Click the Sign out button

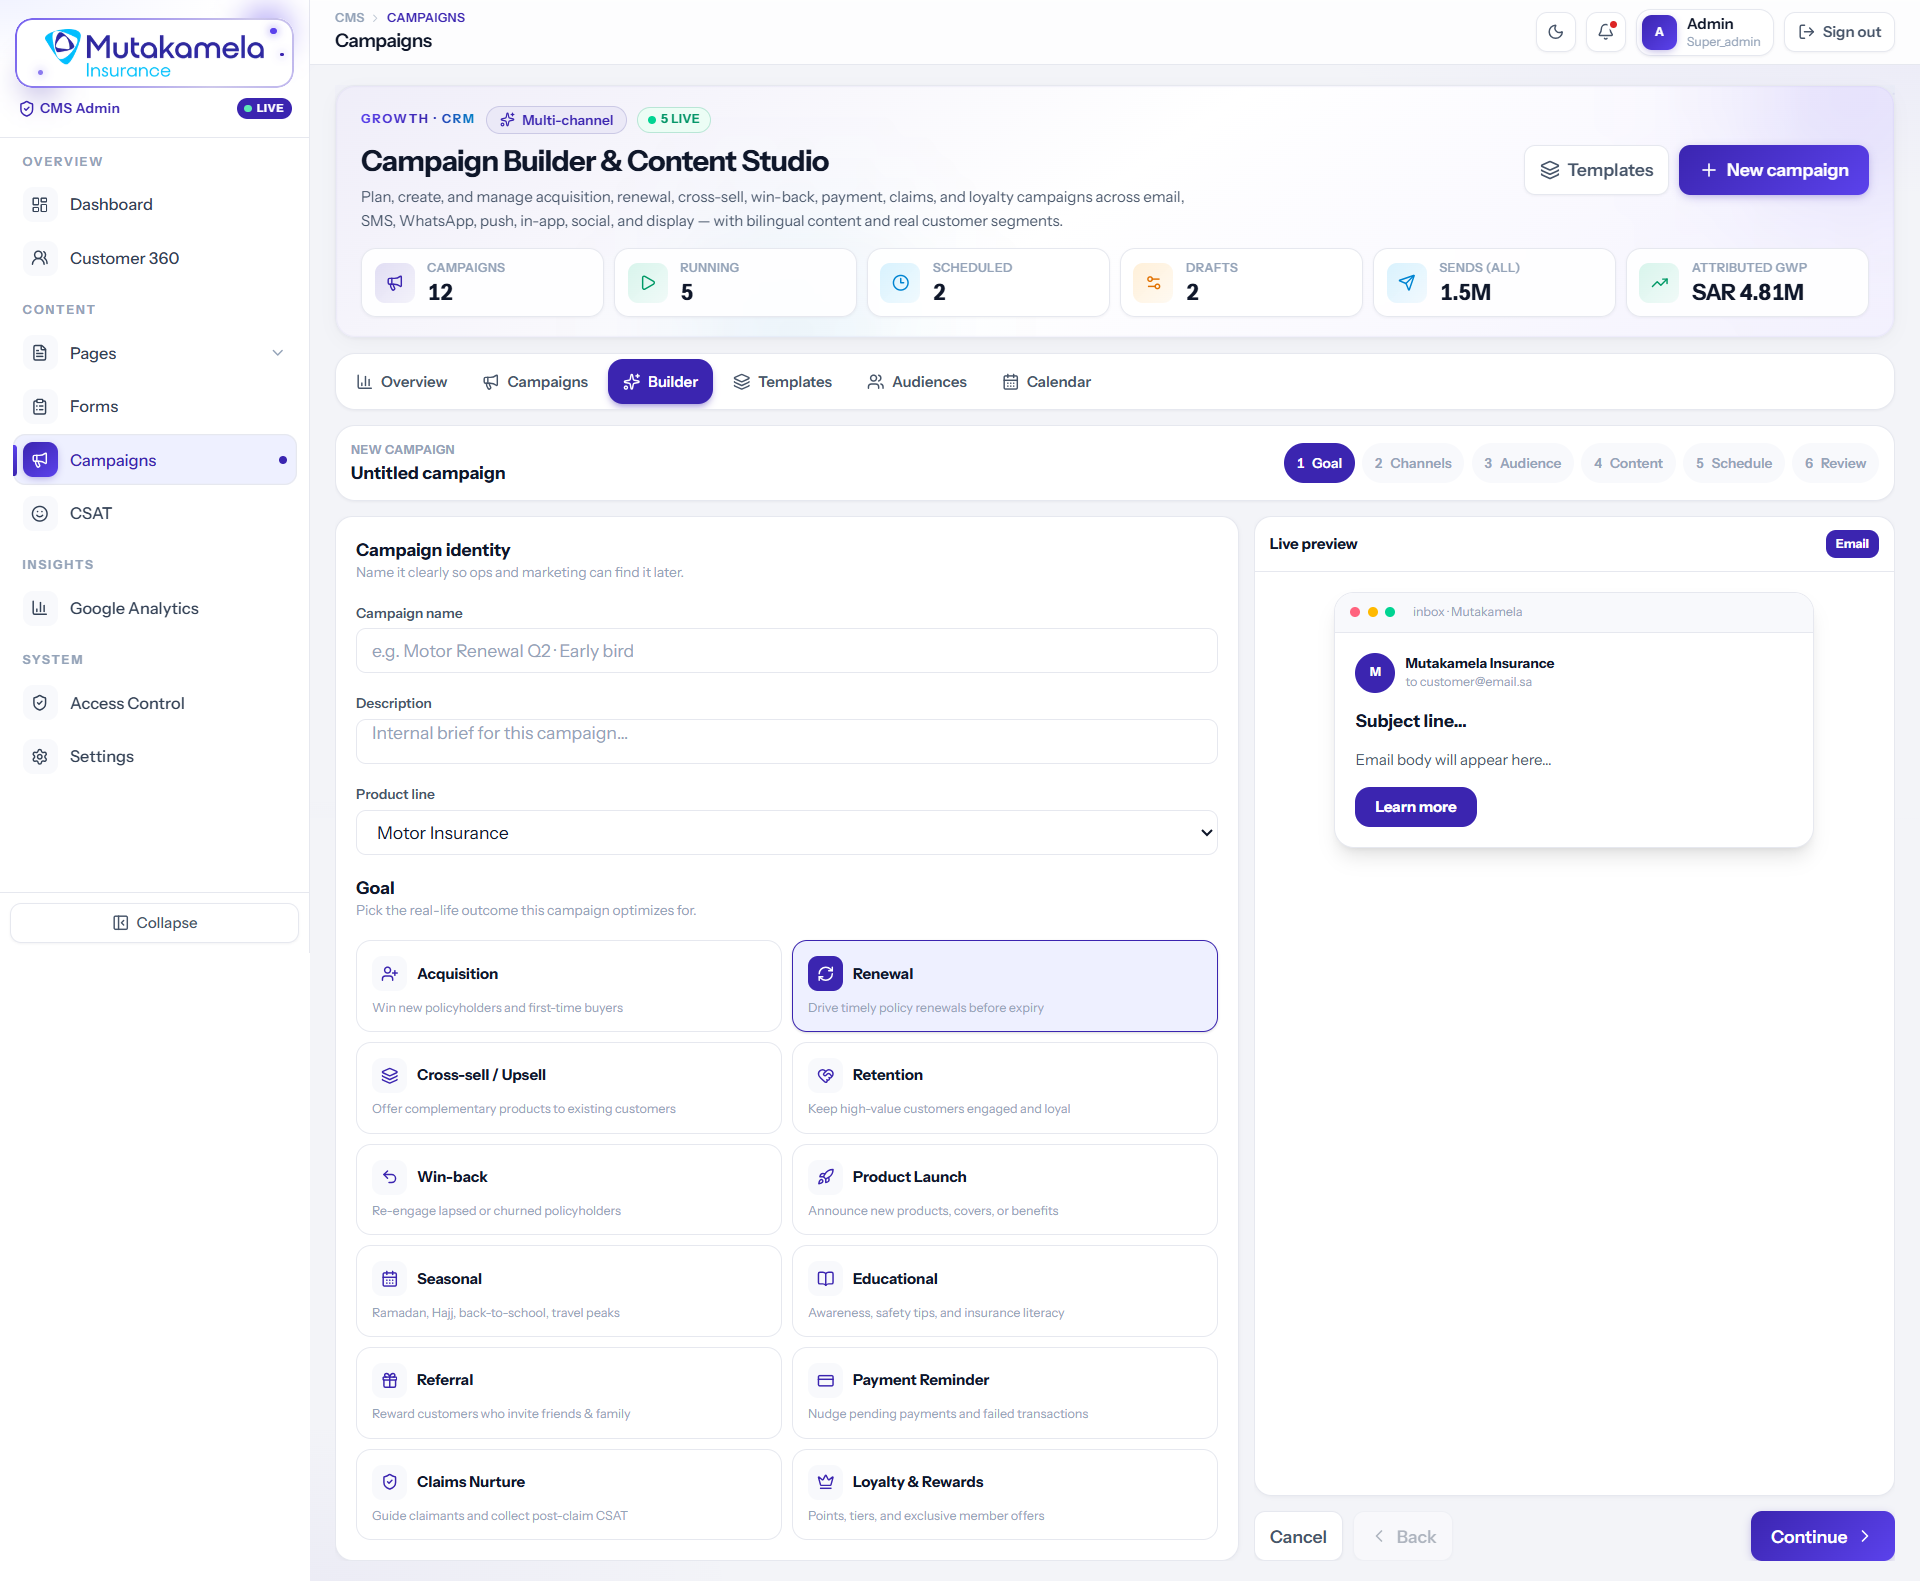pos(1840,32)
